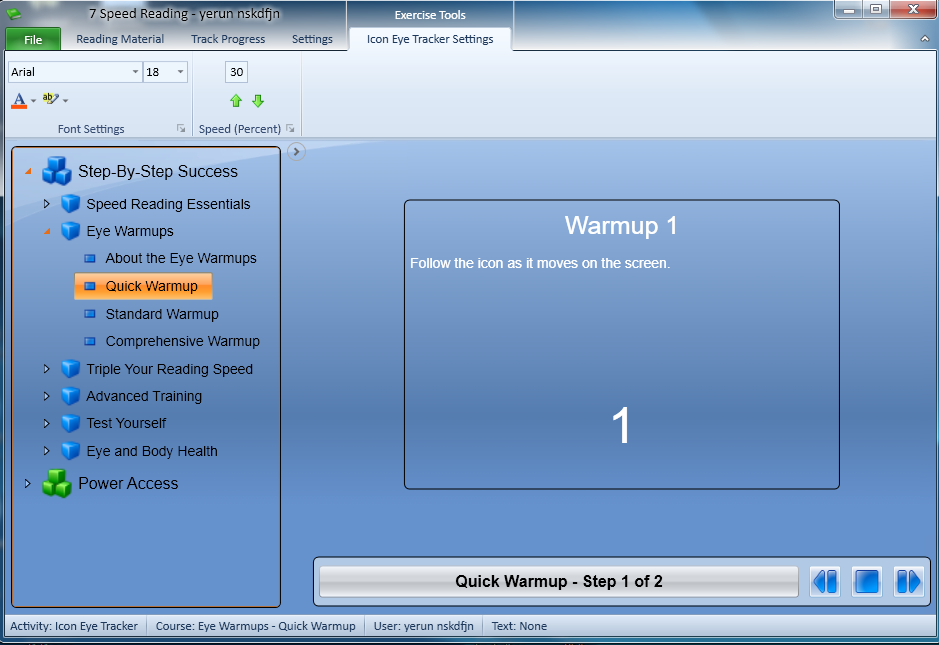The height and width of the screenshot is (645, 939).
Task: Click User: yerun nskdfjn status entry
Action: (423, 626)
